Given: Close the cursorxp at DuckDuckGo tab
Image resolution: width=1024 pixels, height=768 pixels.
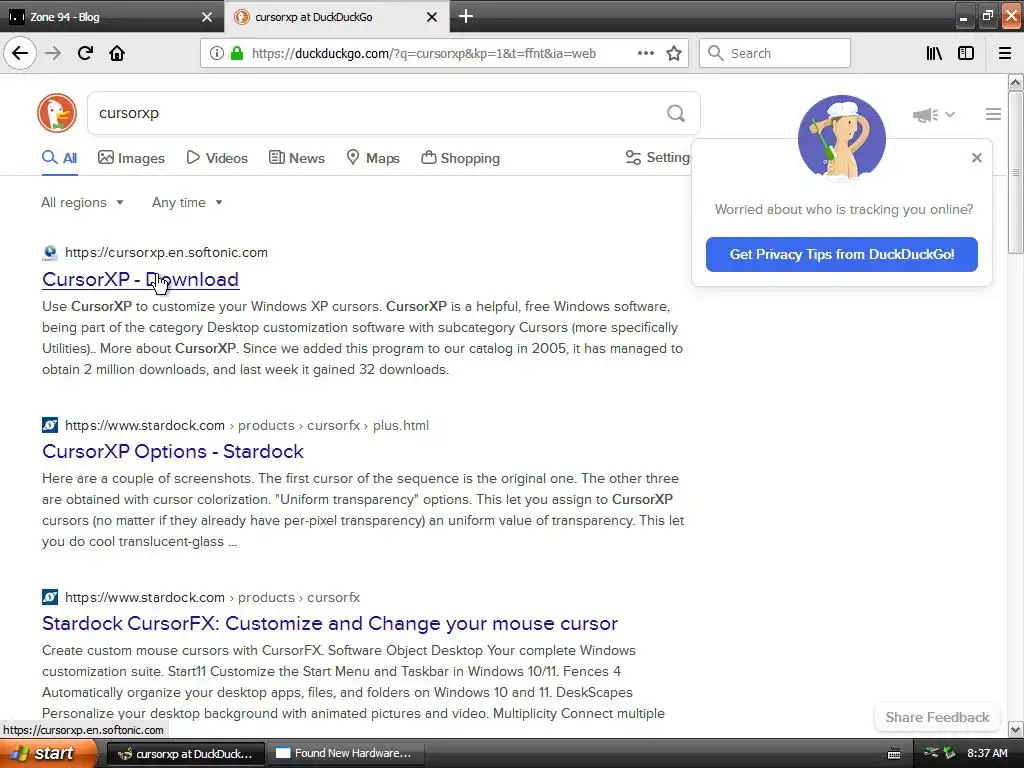Looking at the screenshot, I should [x=432, y=17].
